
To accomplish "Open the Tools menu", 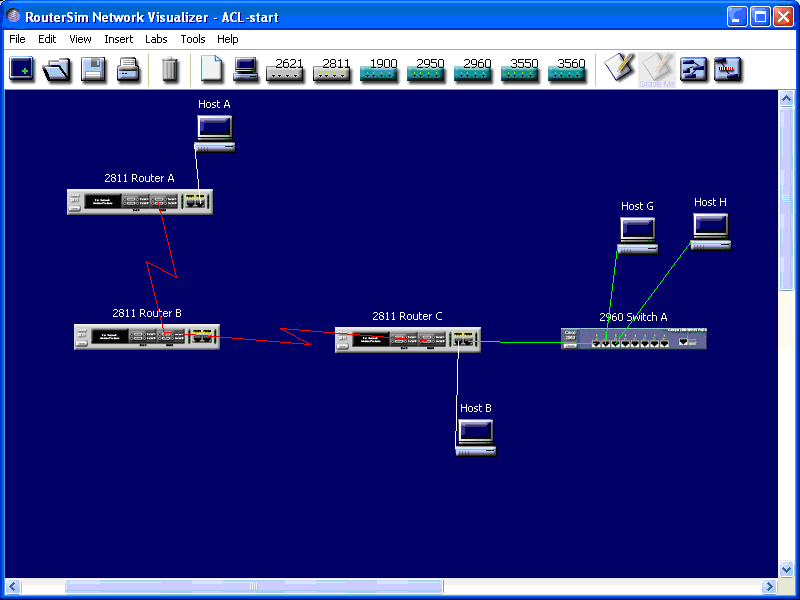I will pyautogui.click(x=193, y=39).
